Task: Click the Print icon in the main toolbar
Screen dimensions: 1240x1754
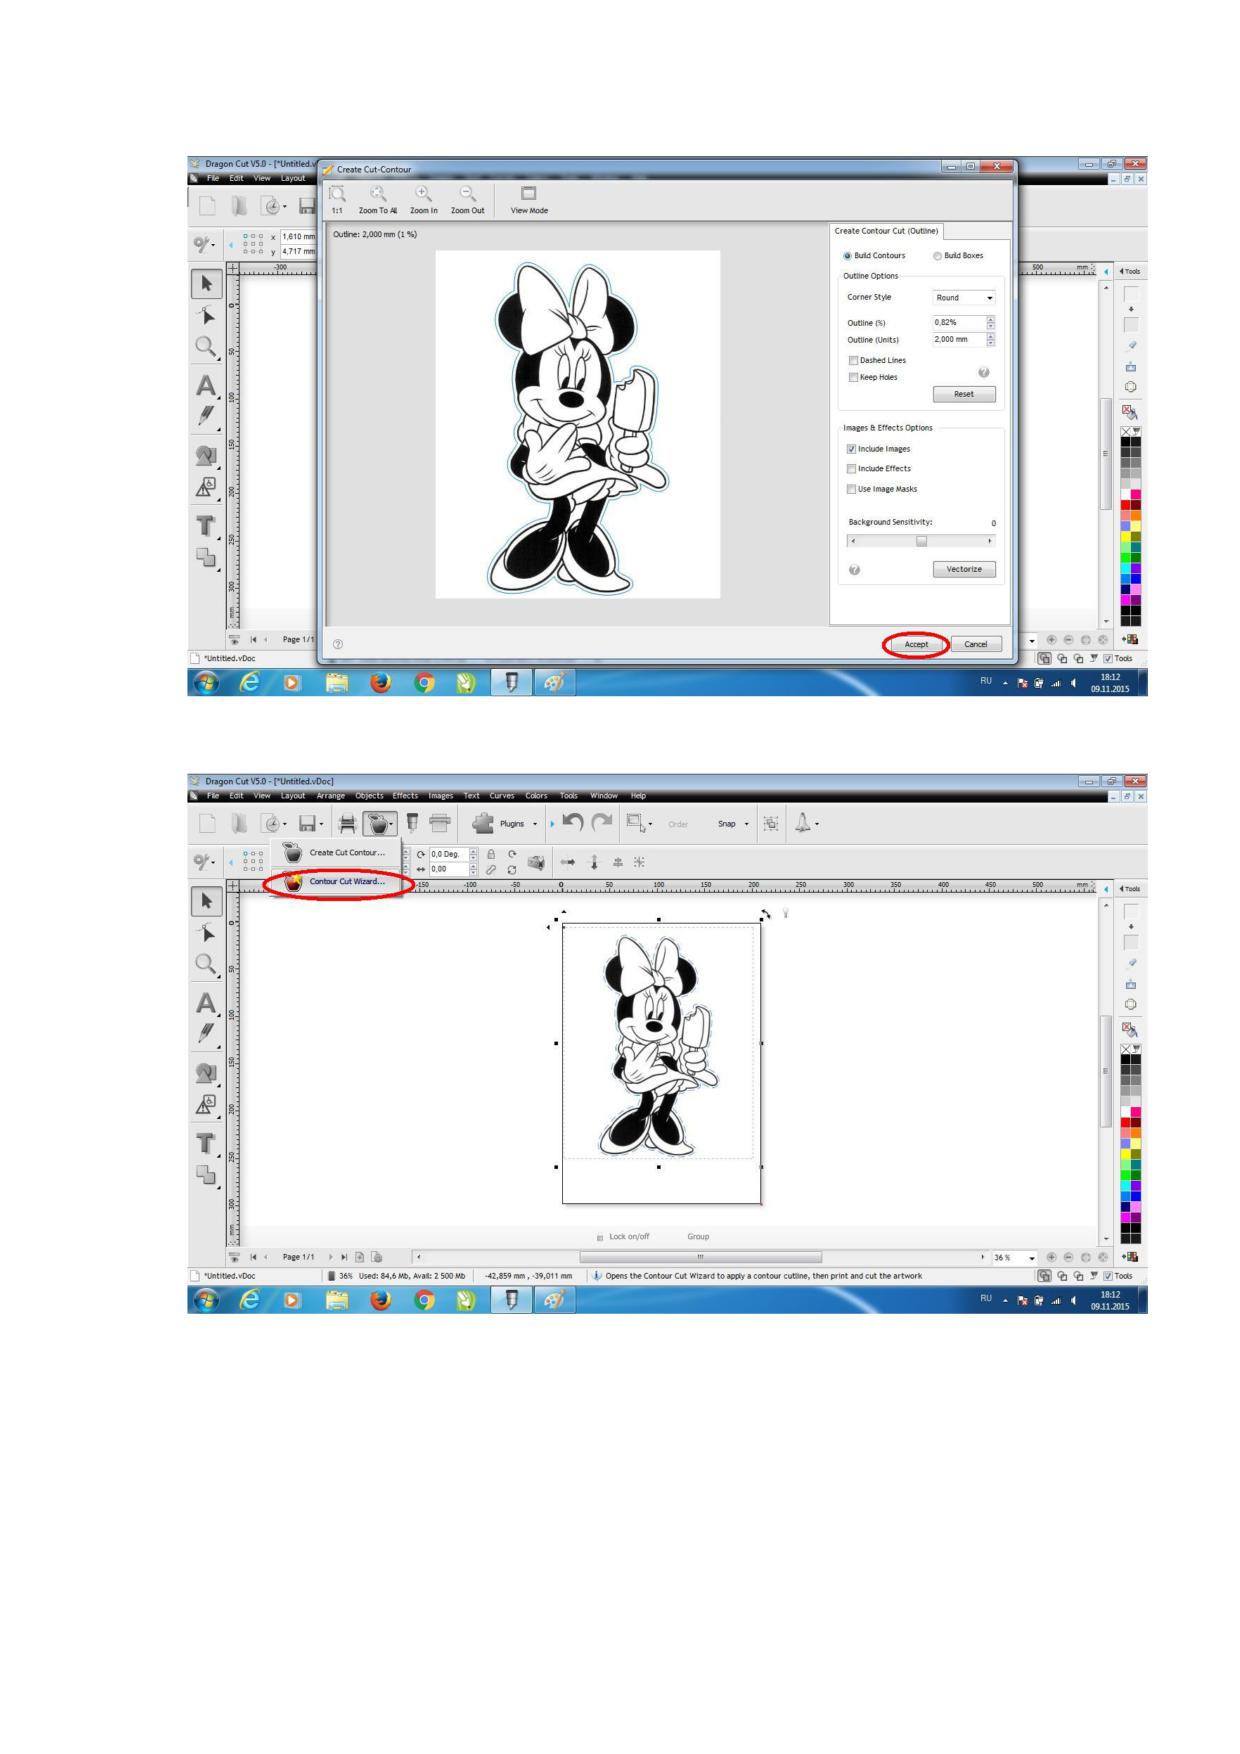Action: 347,824
